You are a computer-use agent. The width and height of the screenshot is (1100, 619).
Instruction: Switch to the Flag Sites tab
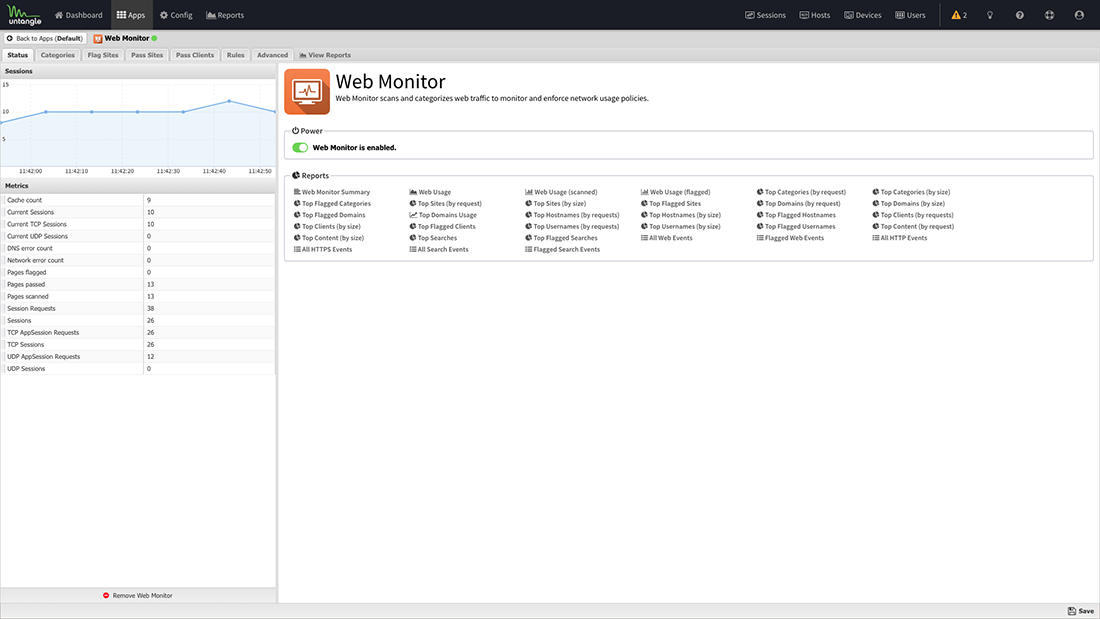coord(103,55)
